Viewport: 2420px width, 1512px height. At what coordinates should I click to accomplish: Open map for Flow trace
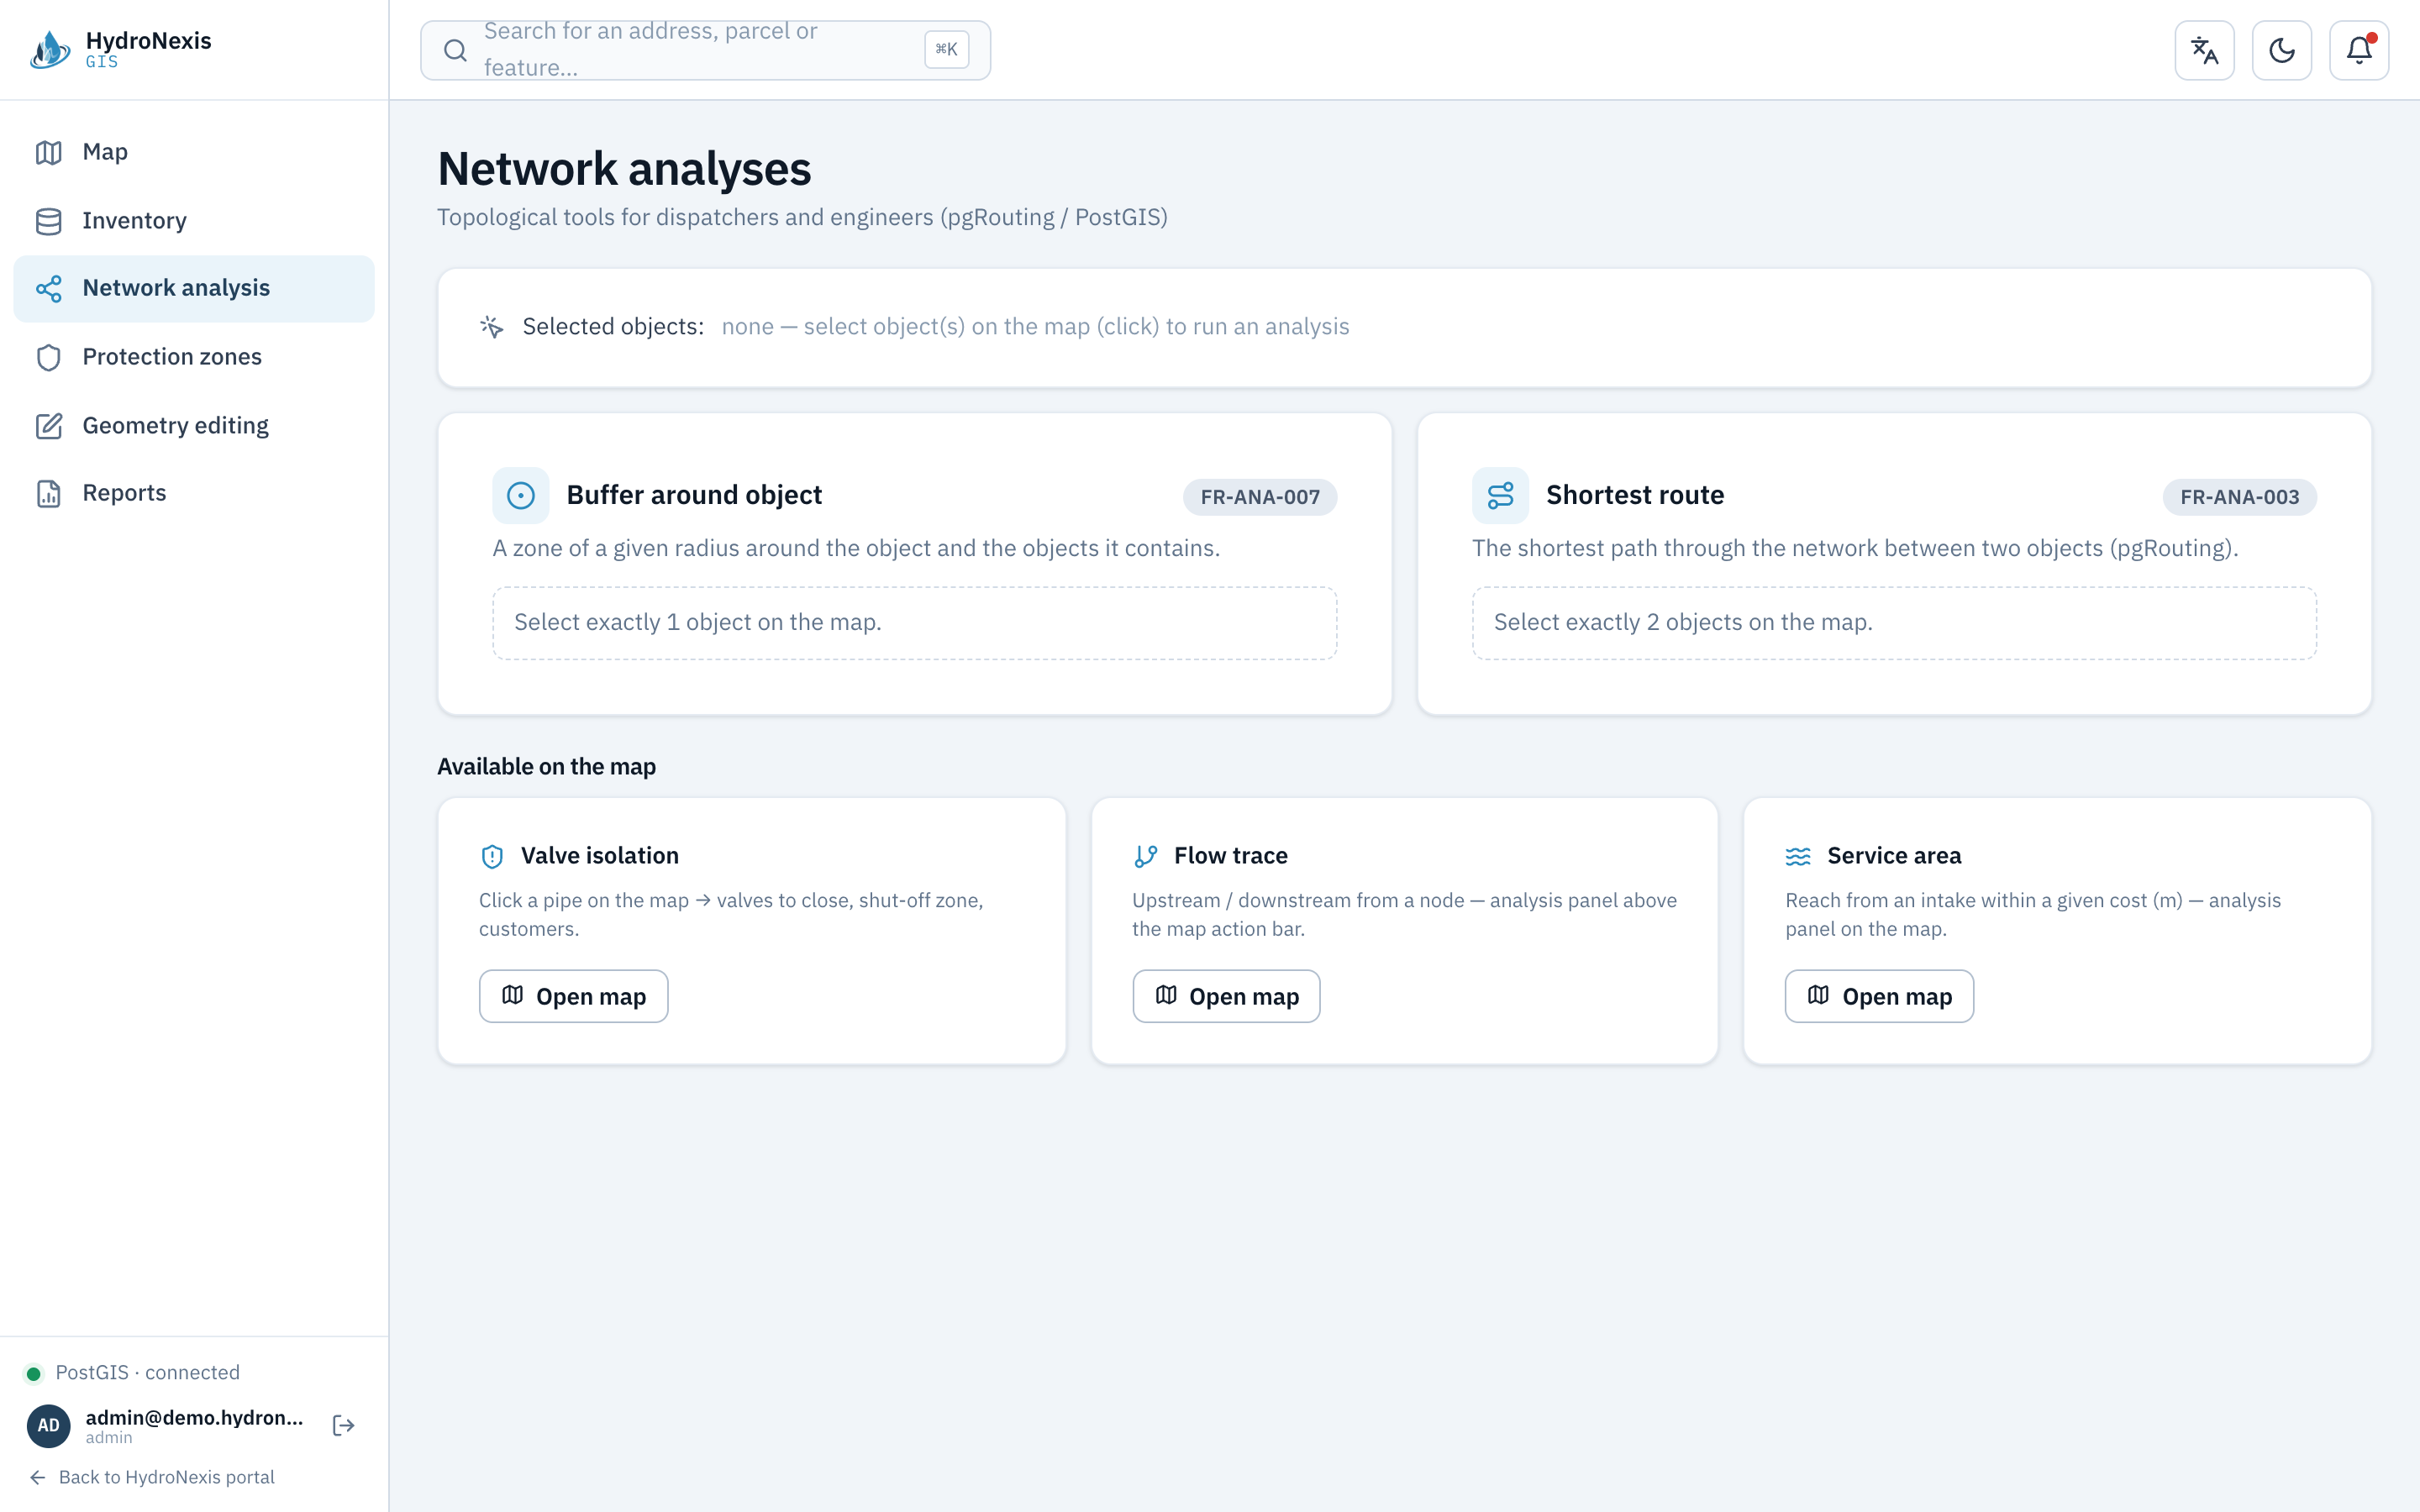[1226, 996]
